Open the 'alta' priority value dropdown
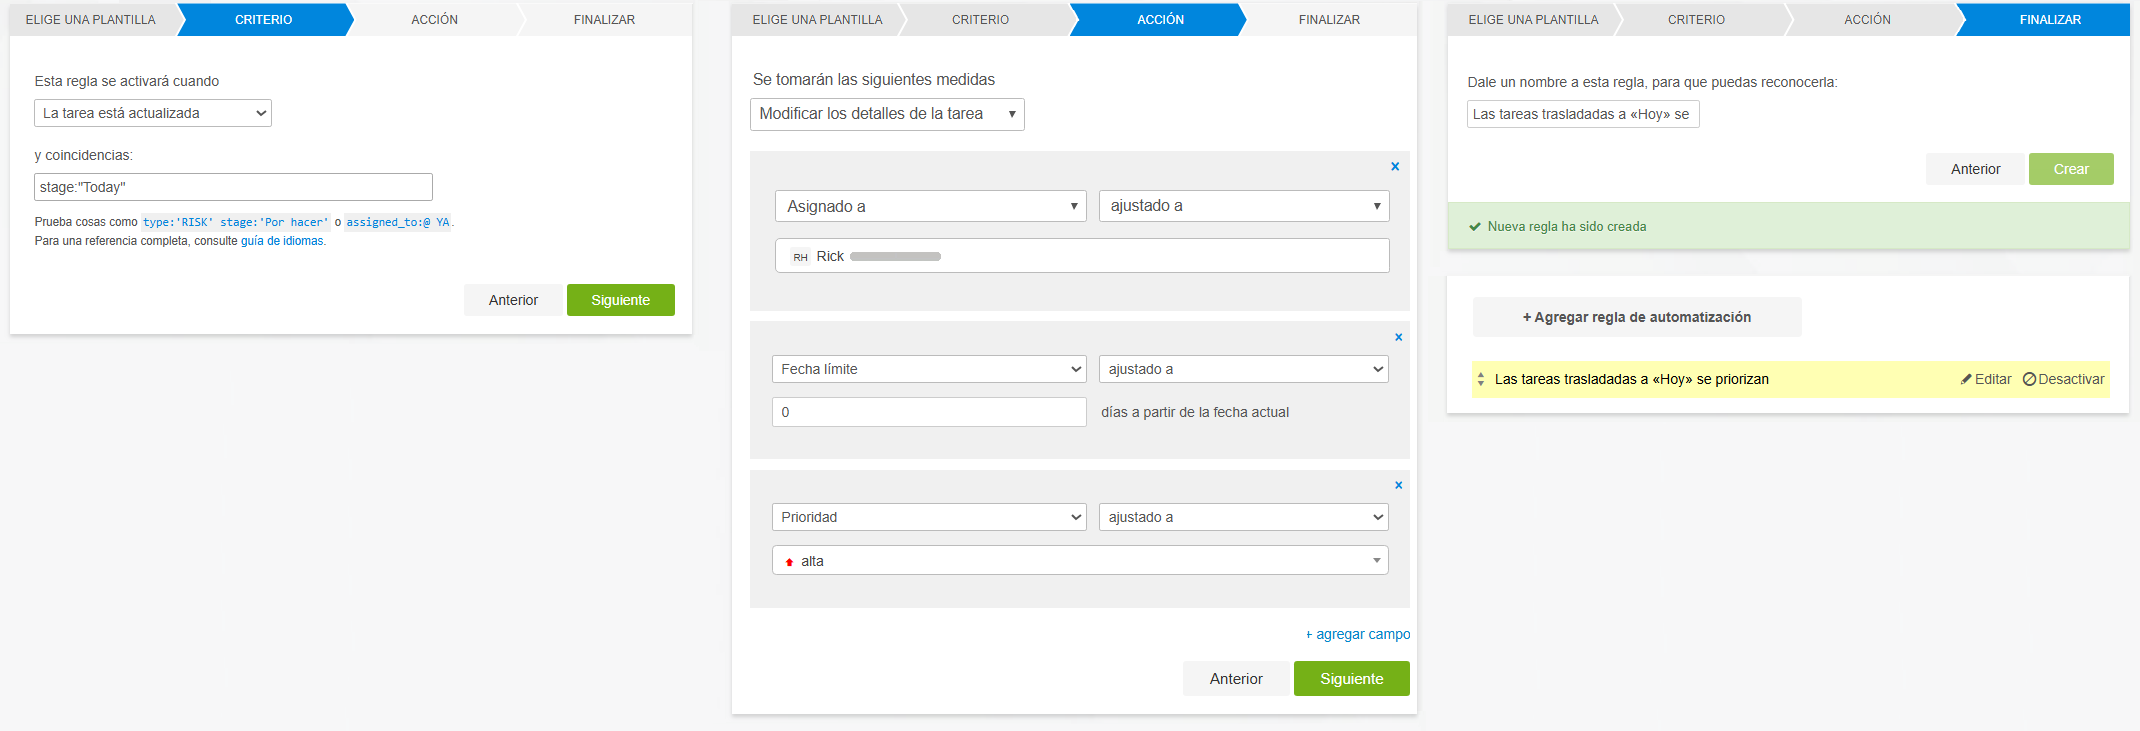This screenshot has width=2140, height=731. point(1080,561)
